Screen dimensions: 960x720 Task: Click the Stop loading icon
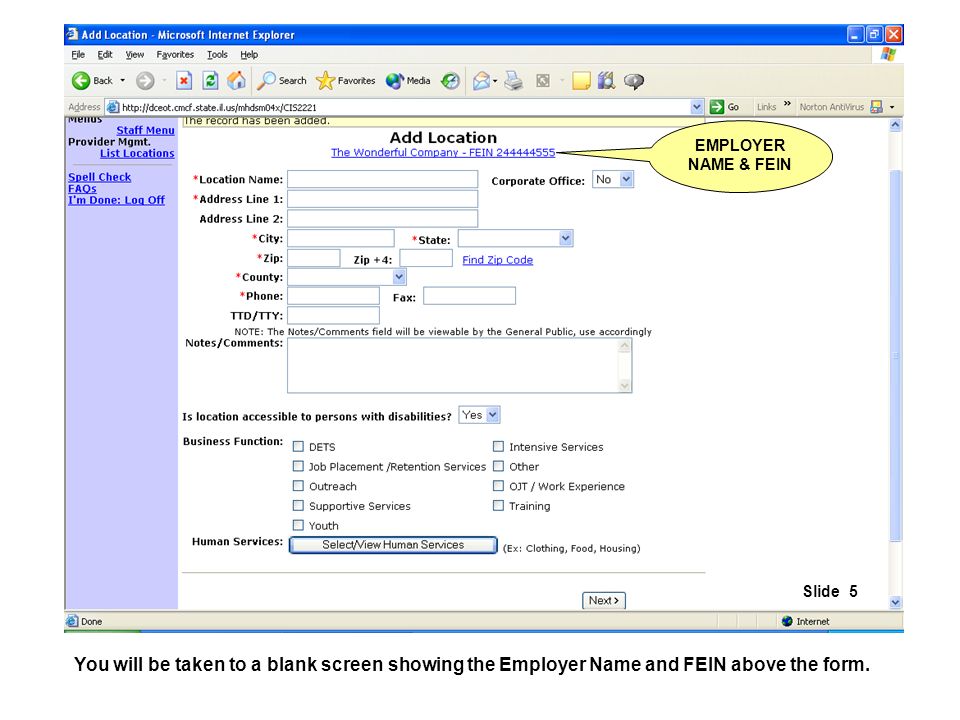tap(184, 80)
